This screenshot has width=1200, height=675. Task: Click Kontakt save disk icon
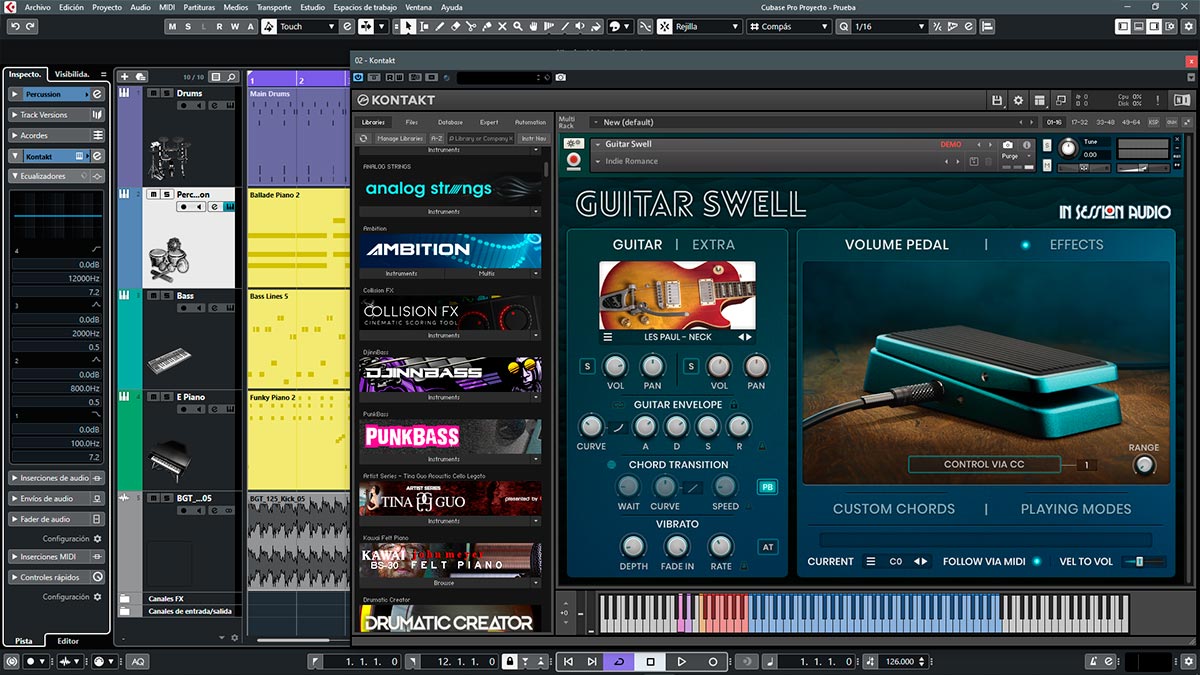click(x=997, y=100)
